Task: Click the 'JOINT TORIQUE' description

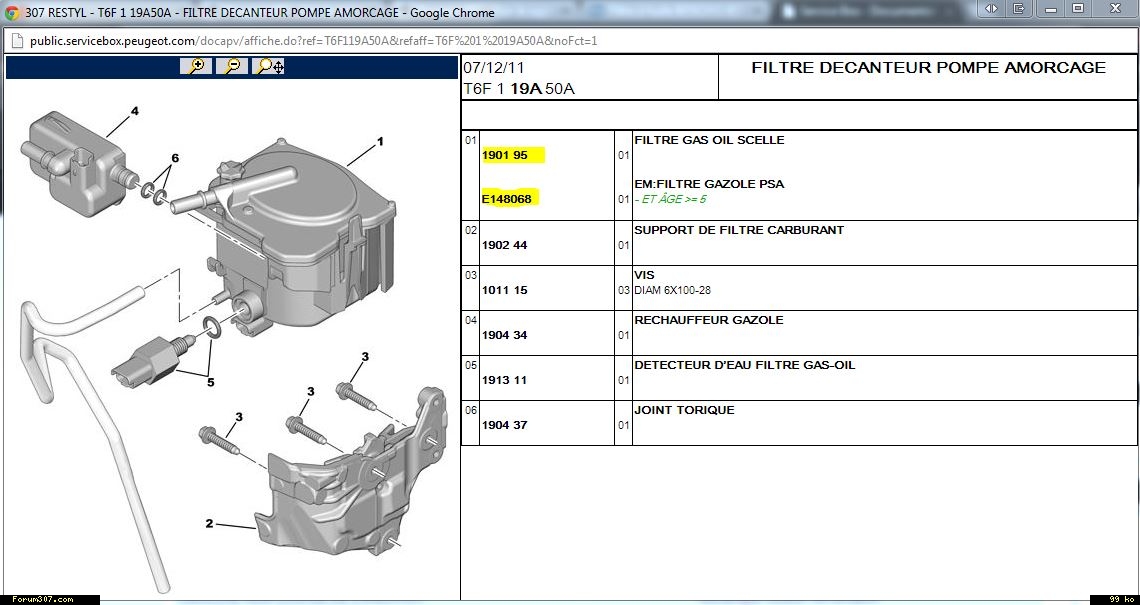Action: coord(684,410)
